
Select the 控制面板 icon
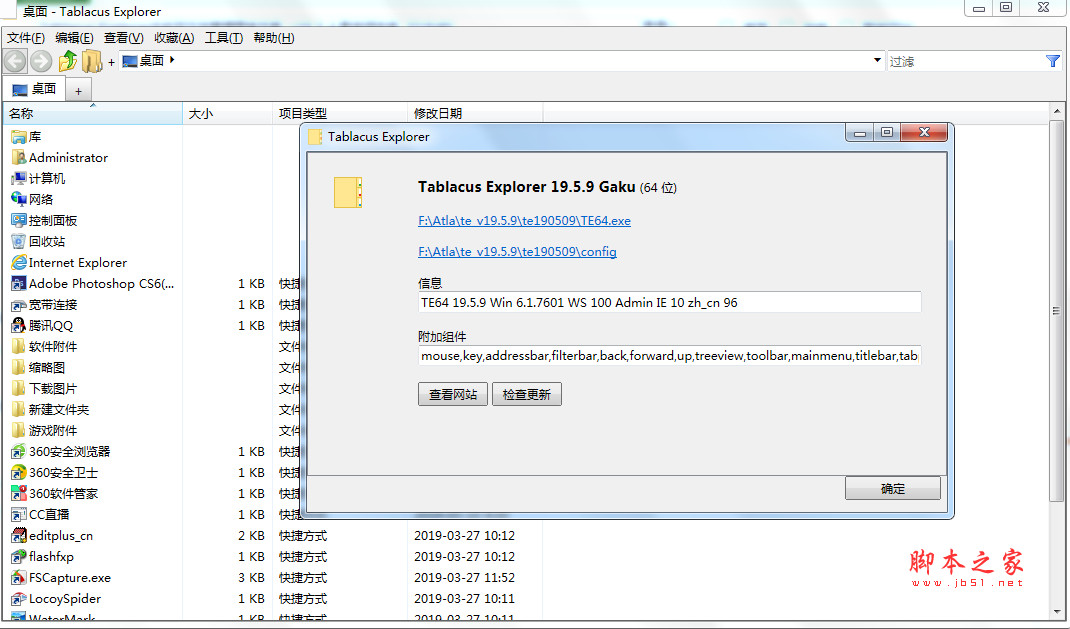tap(19, 220)
